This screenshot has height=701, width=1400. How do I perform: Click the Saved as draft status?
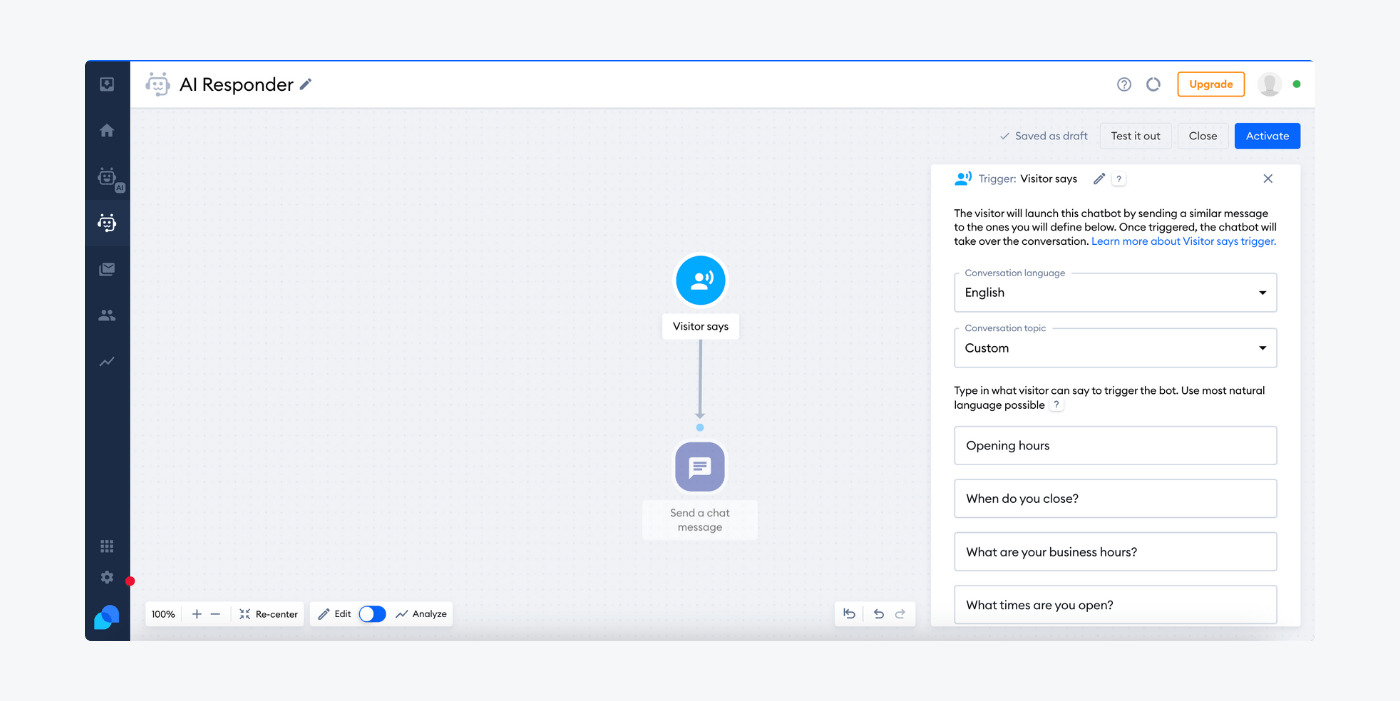click(1044, 136)
